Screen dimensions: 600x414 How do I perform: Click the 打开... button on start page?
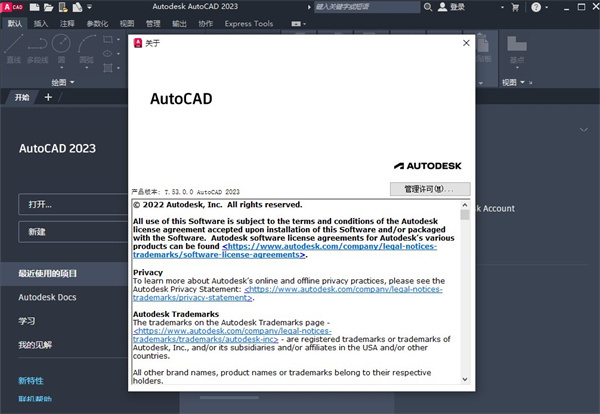click(73, 204)
